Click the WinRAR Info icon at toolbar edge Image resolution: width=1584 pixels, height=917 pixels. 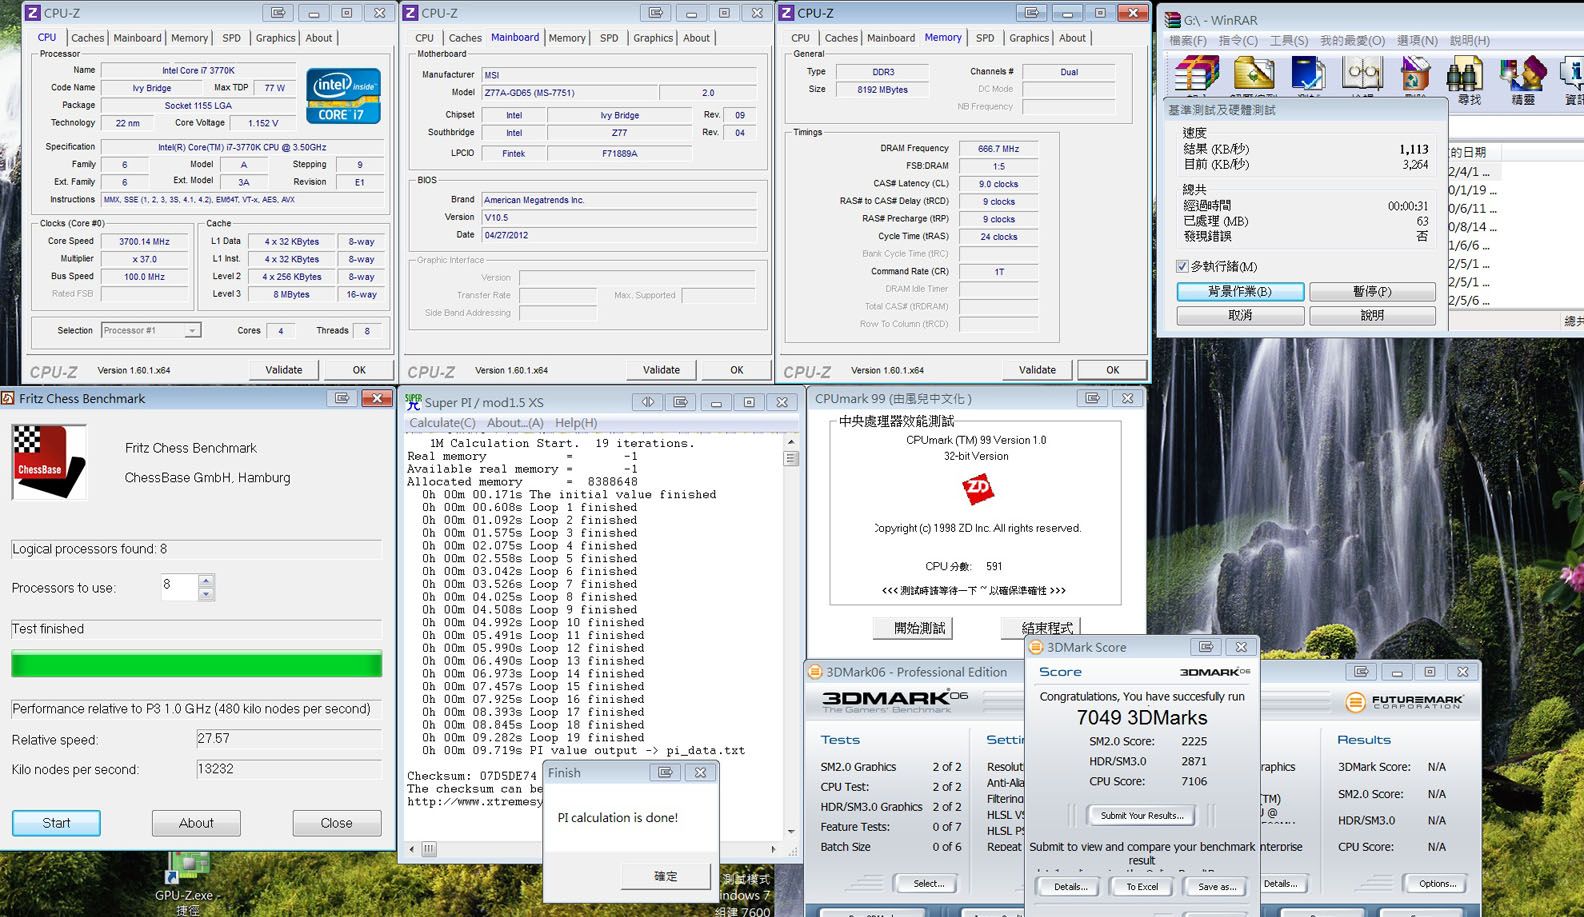[x=1573, y=74]
